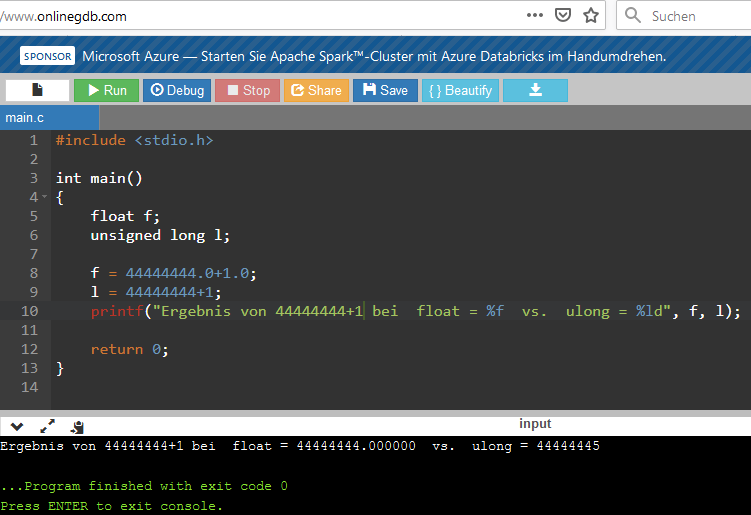
Task: Click on '#include <stdio.h>' line
Action: (135, 140)
